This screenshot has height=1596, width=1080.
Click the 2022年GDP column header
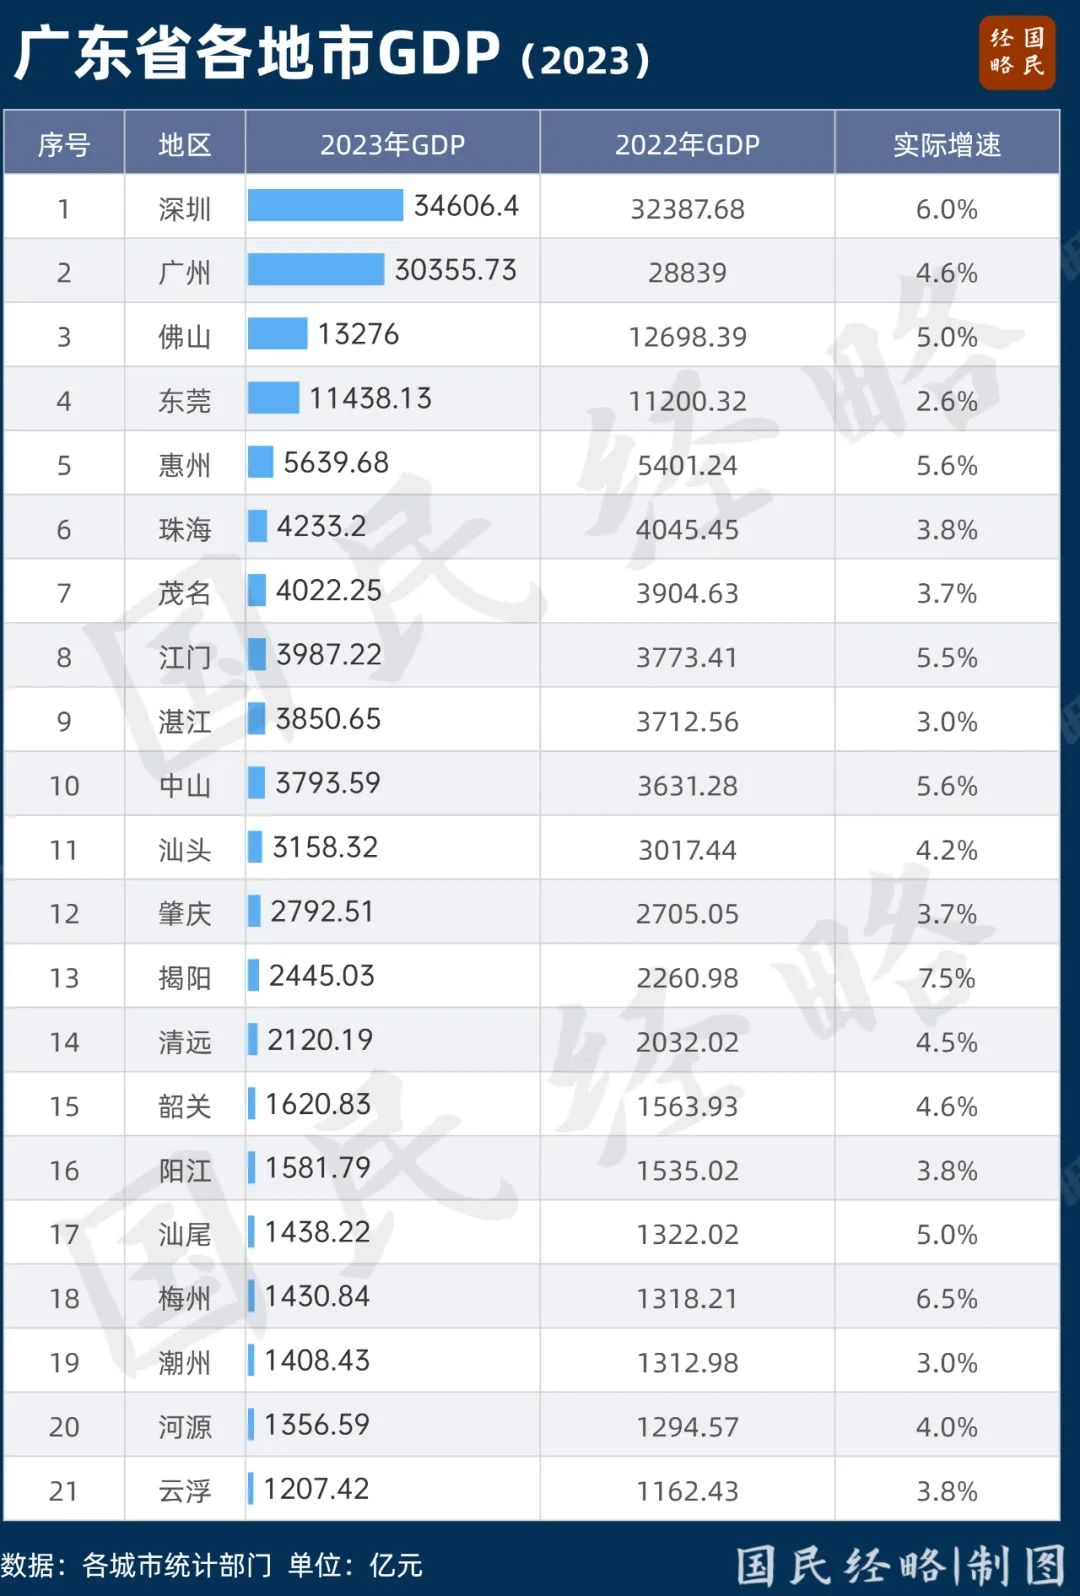coord(687,145)
